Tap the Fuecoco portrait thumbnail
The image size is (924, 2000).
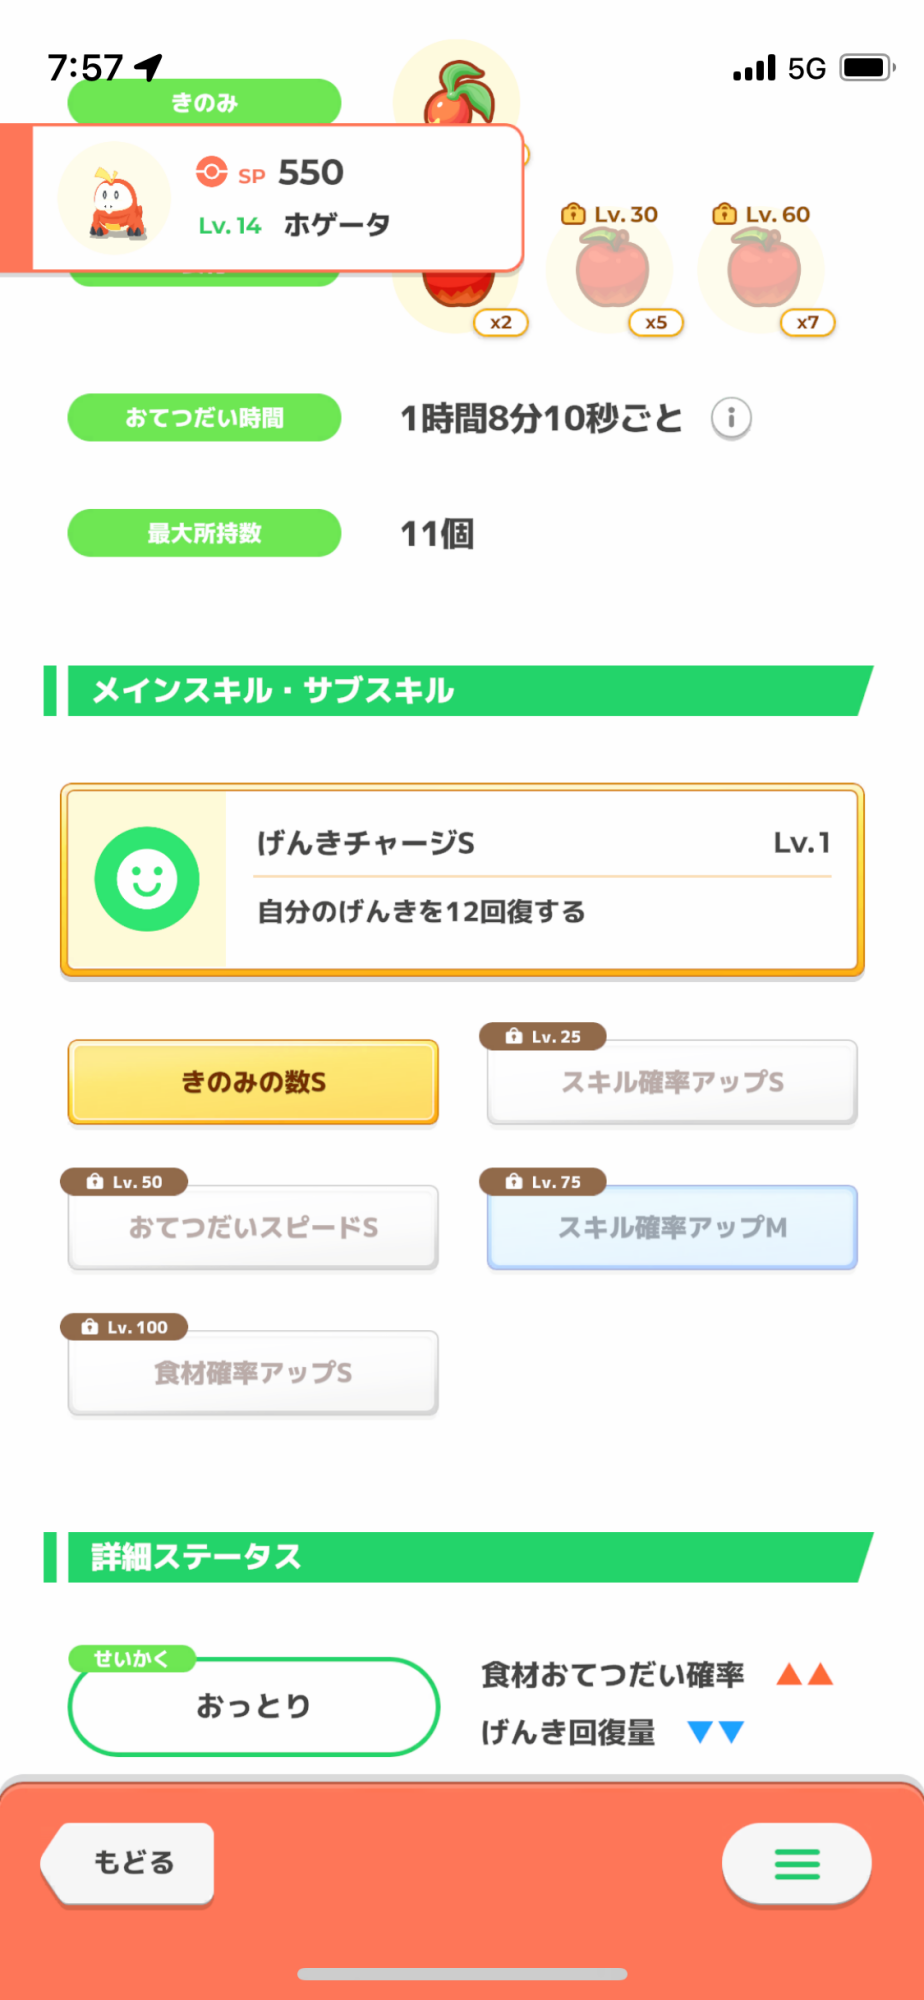pos(115,199)
